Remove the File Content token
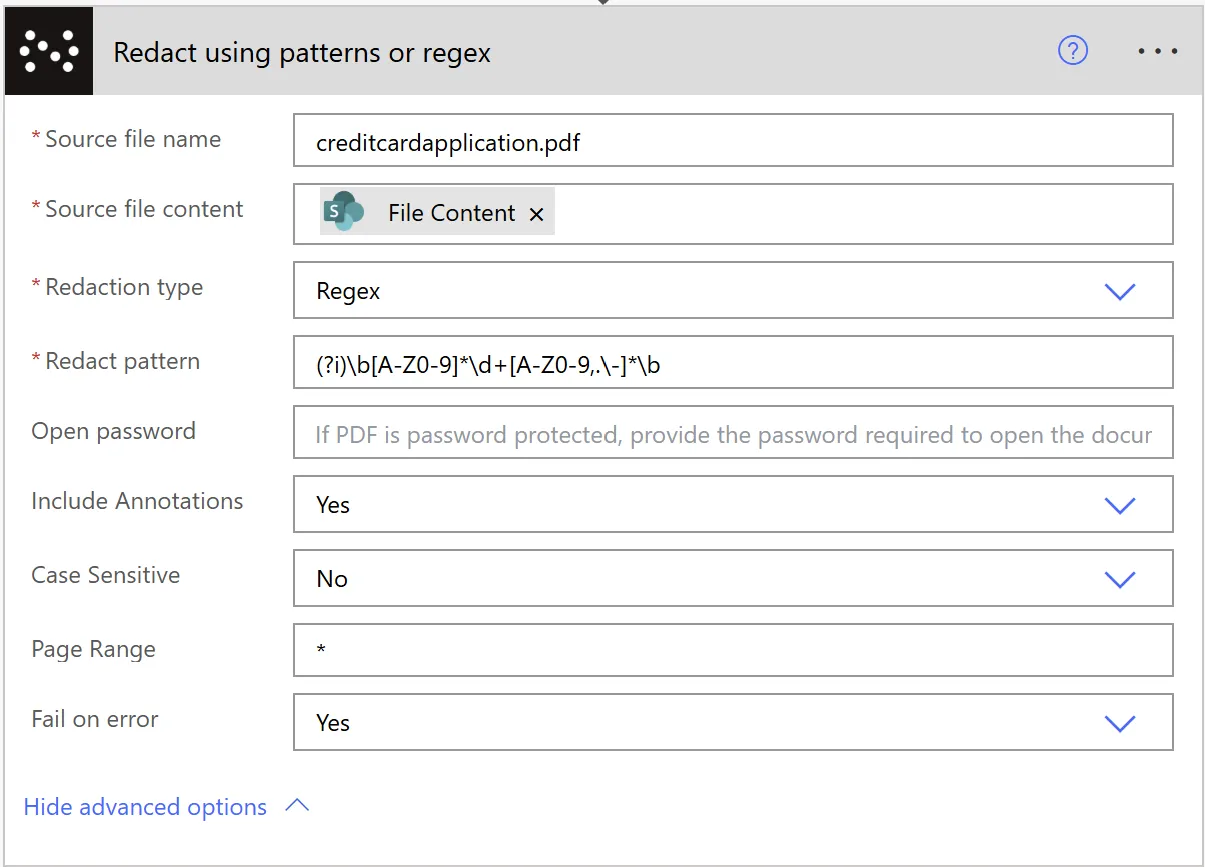The image size is (1205, 867). pos(537,213)
